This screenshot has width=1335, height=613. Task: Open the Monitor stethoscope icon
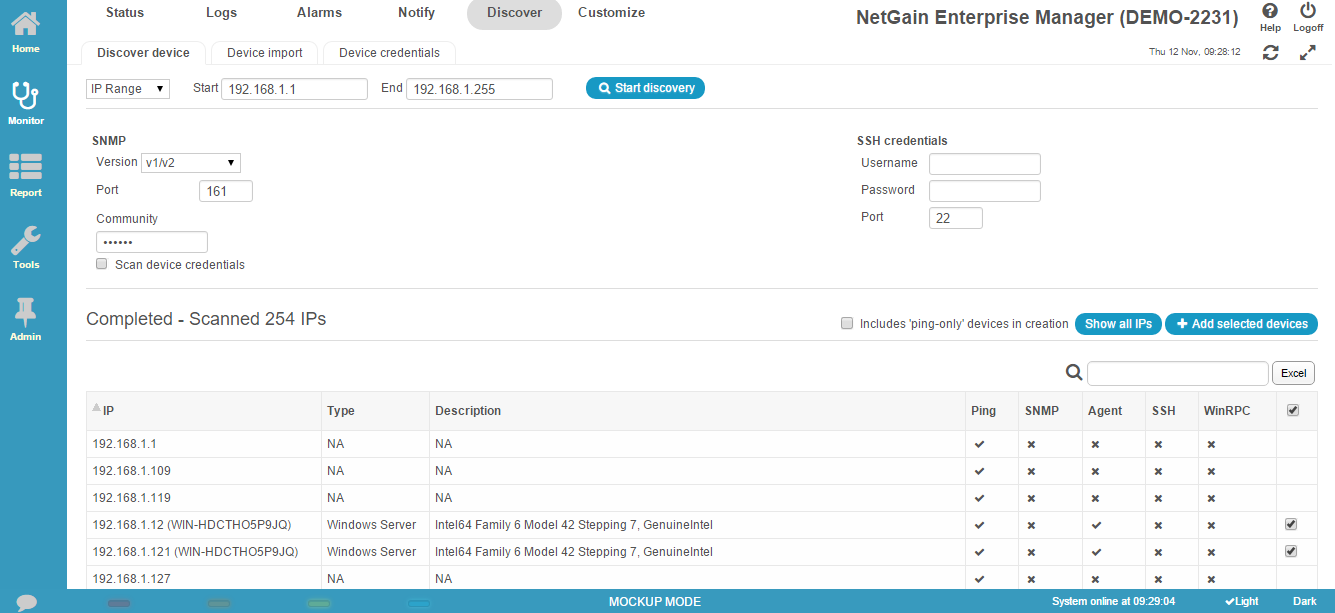tap(26, 97)
